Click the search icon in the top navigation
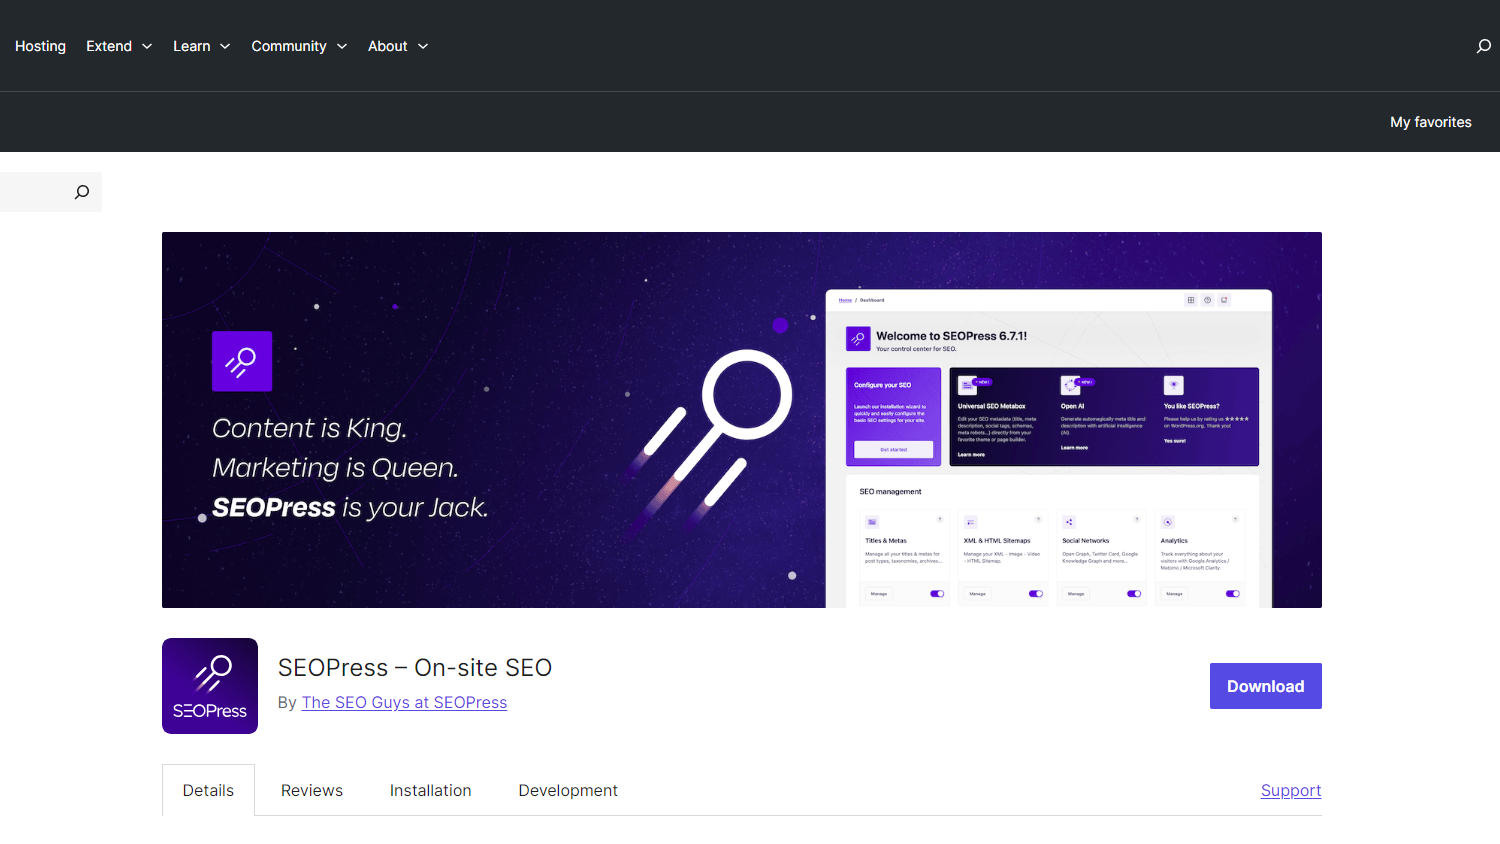1500x844 pixels. click(x=1483, y=46)
